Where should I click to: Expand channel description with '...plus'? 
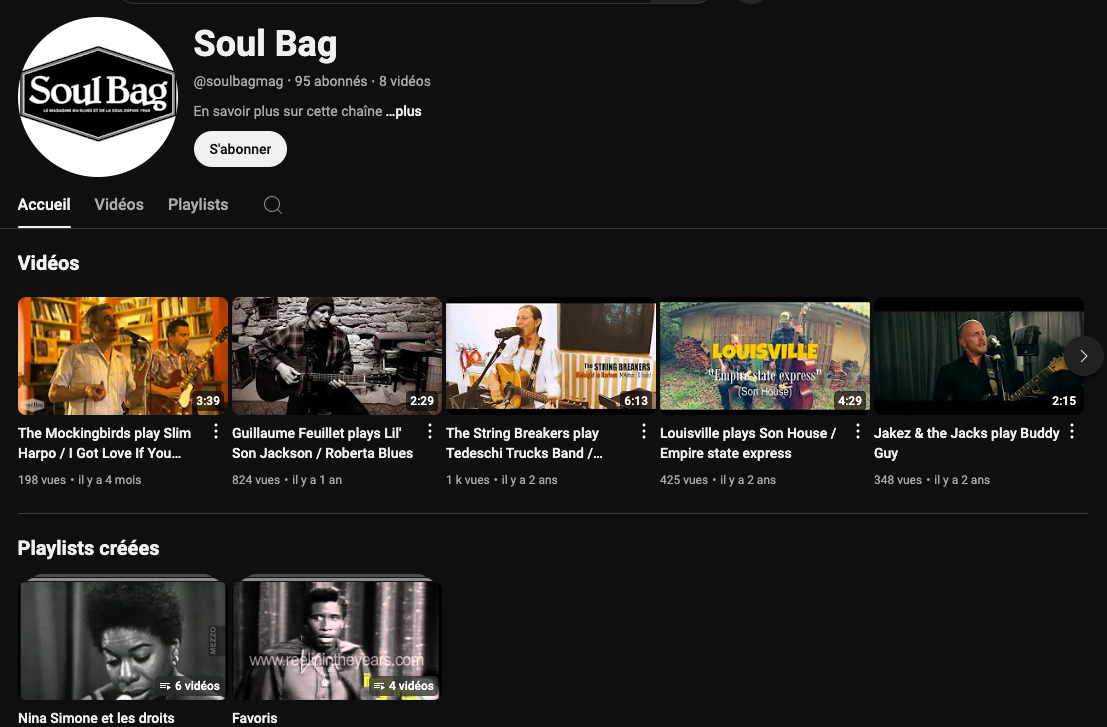click(404, 112)
